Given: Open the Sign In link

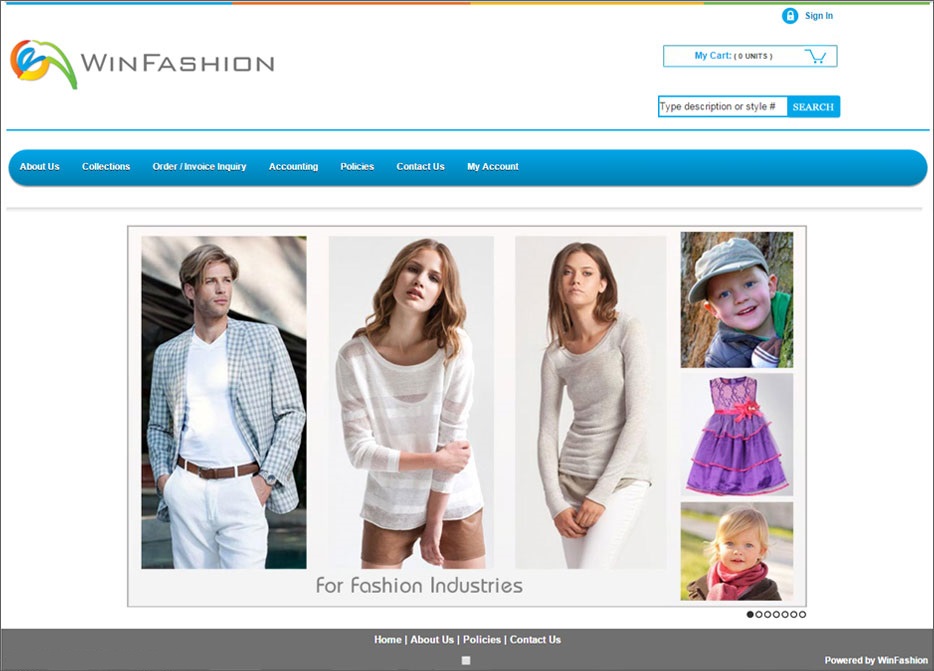Looking at the screenshot, I should [818, 16].
